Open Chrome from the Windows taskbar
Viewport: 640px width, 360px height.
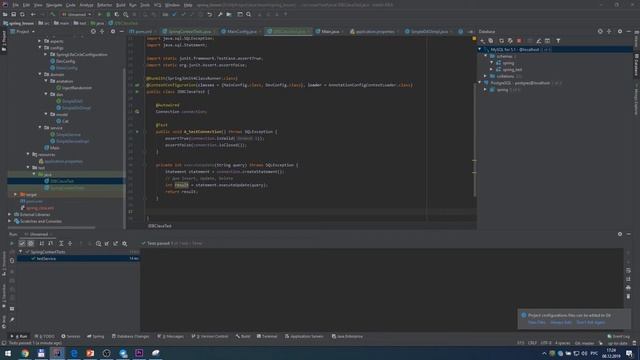pos(24,353)
